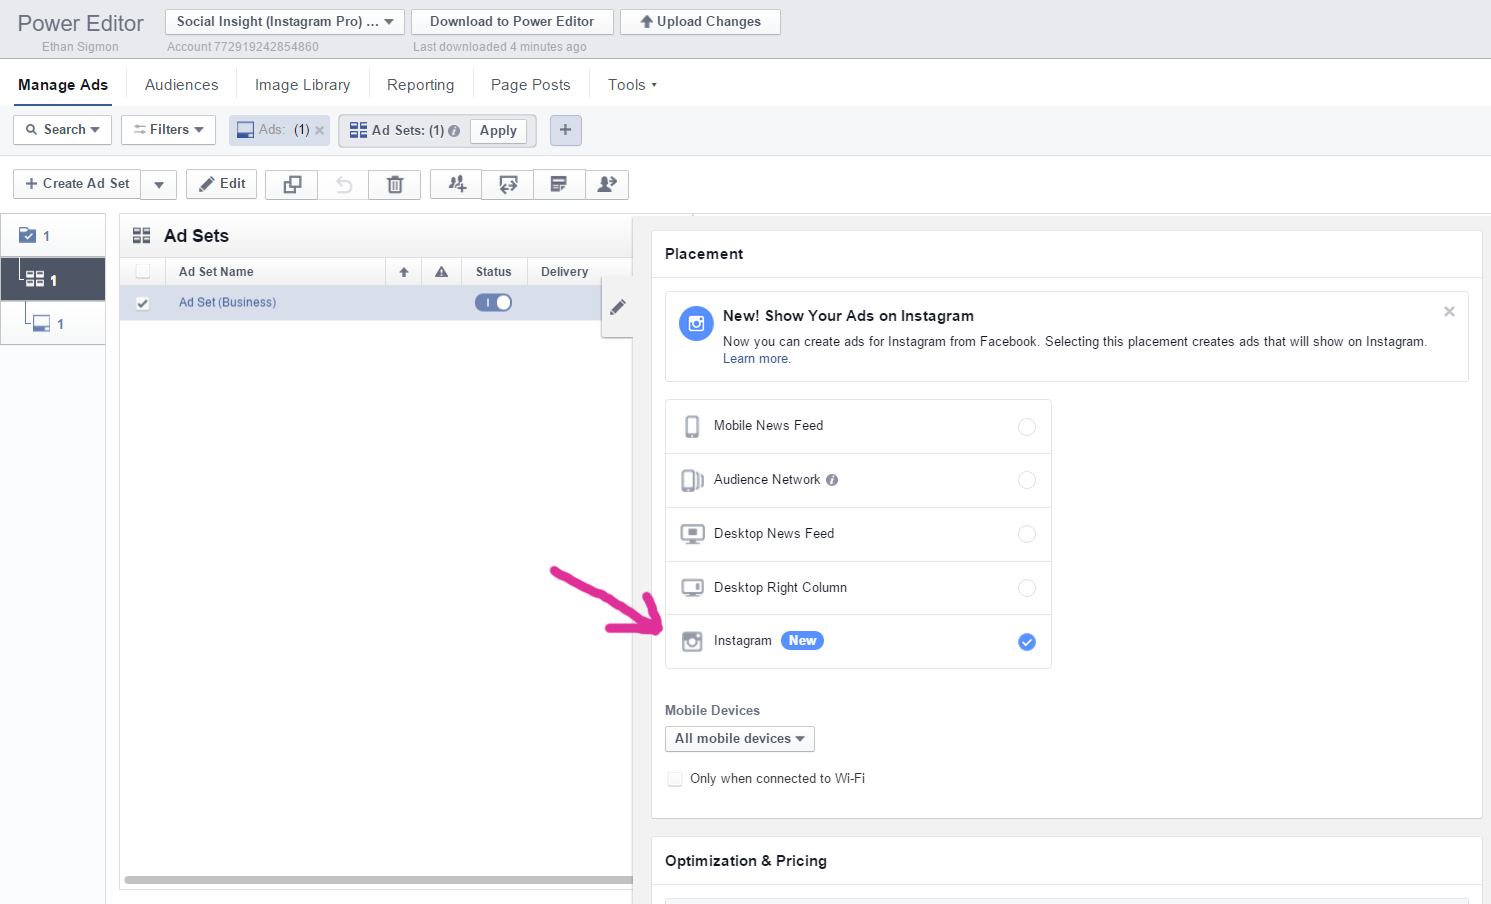1491x904 pixels.
Task: Click the horizontal scrollbar under the ad sets table
Action: [x=378, y=881]
